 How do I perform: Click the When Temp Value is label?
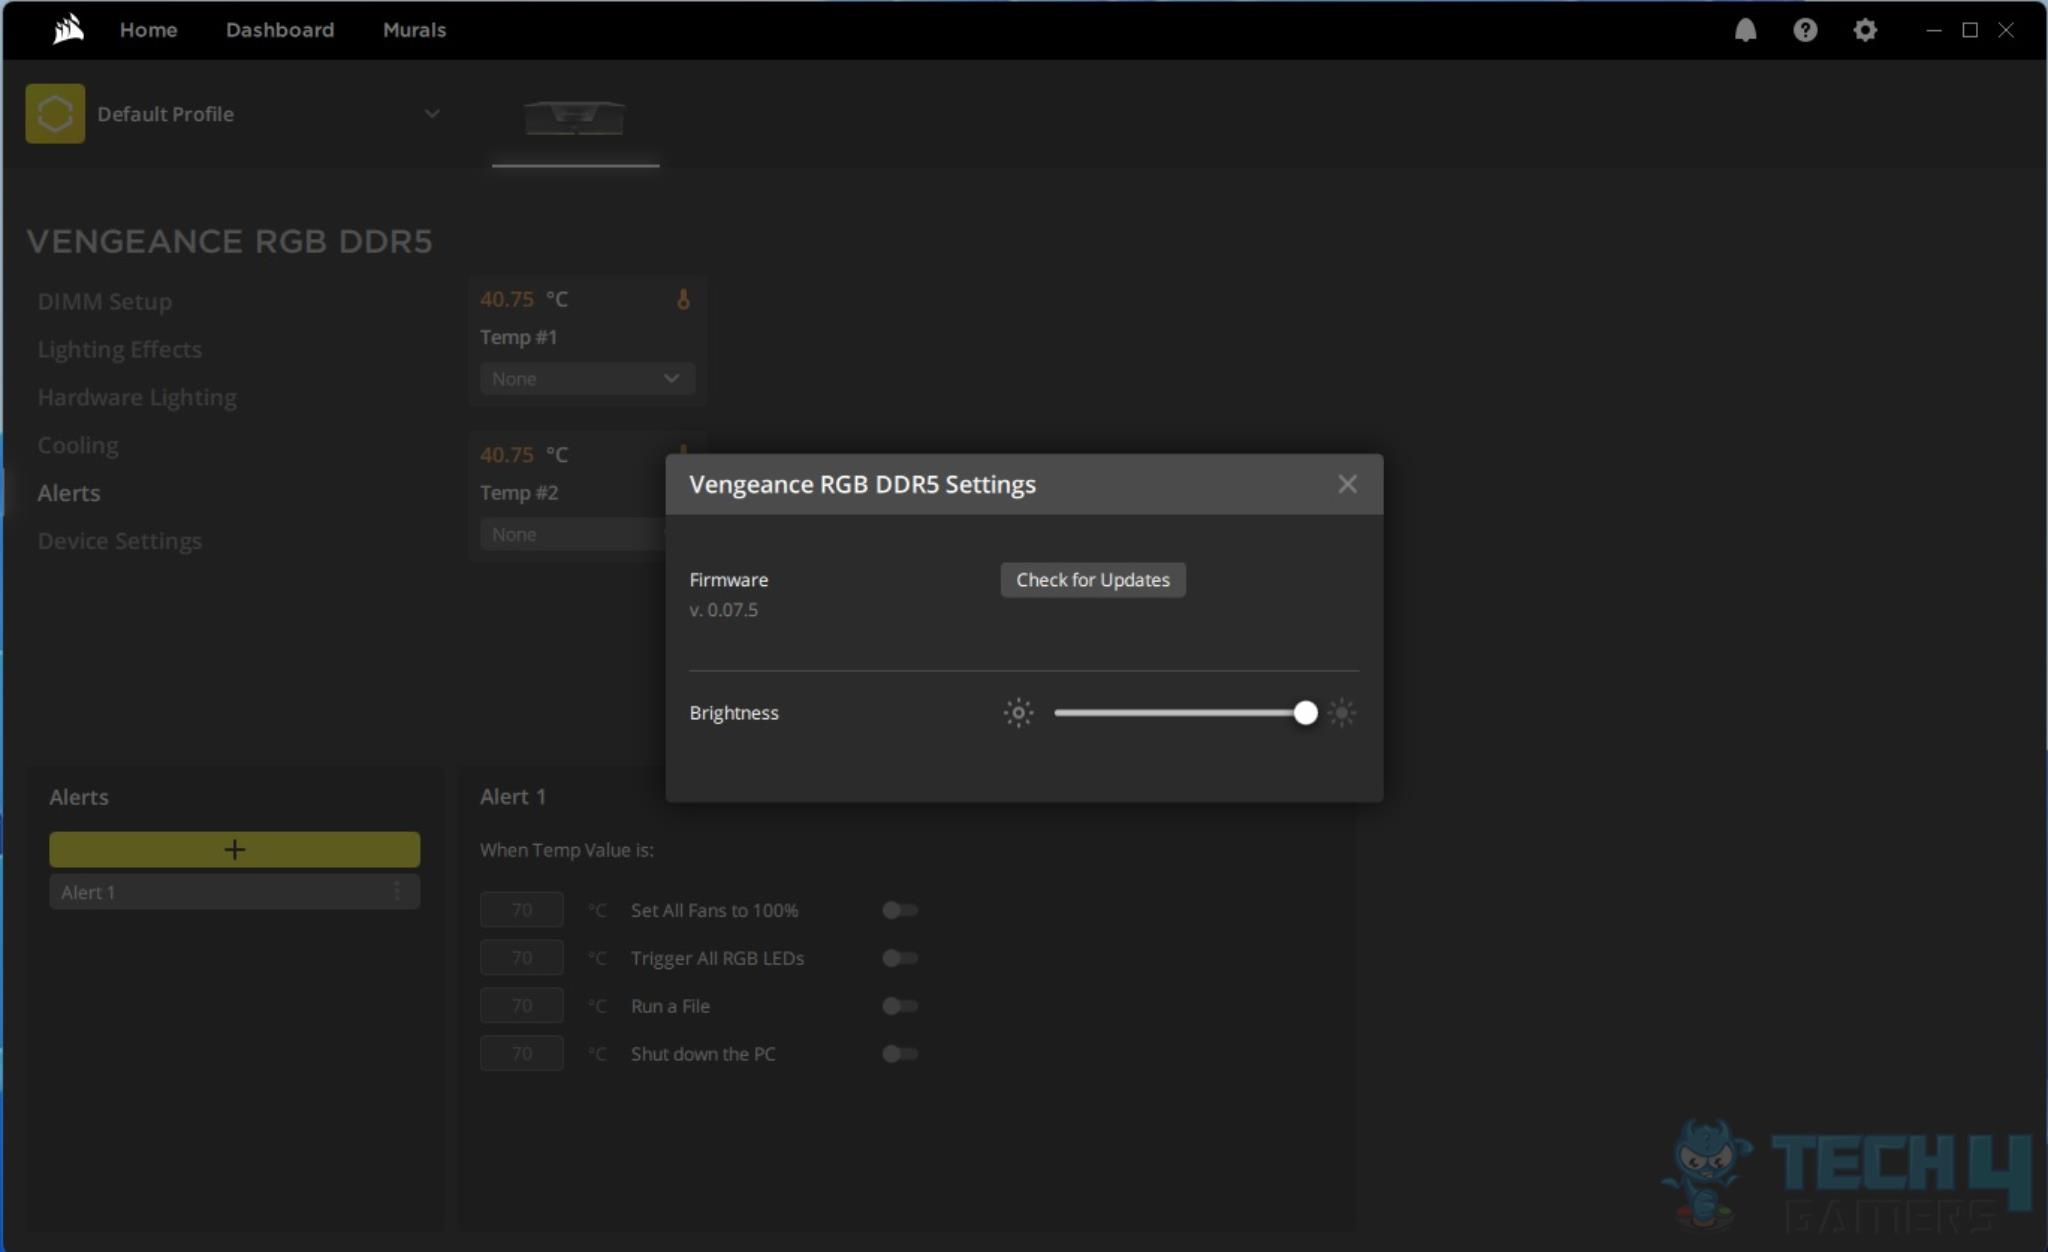pos(567,850)
